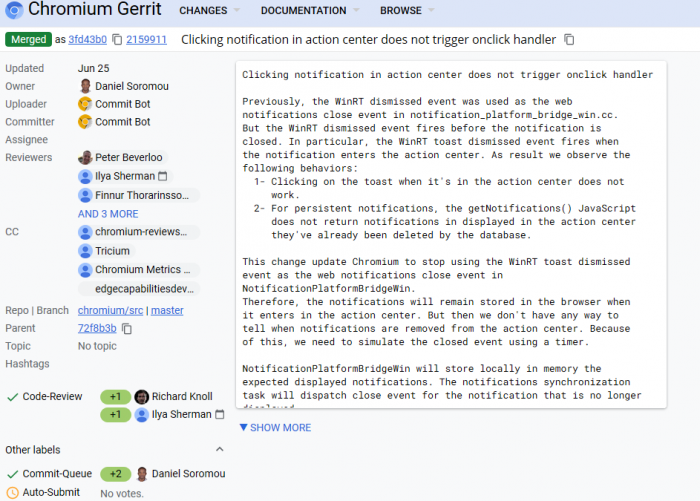
Task: Open the chromium/src repo link
Action: point(111,310)
